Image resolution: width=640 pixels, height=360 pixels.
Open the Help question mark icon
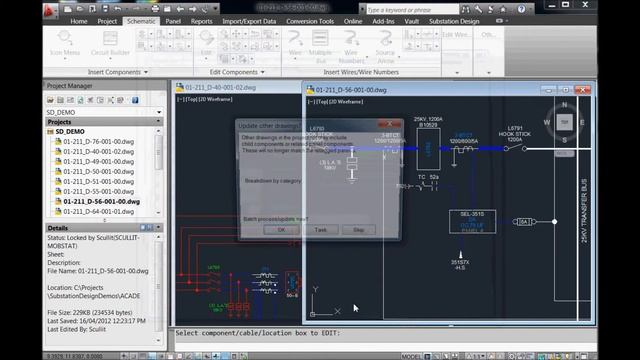coord(521,9)
